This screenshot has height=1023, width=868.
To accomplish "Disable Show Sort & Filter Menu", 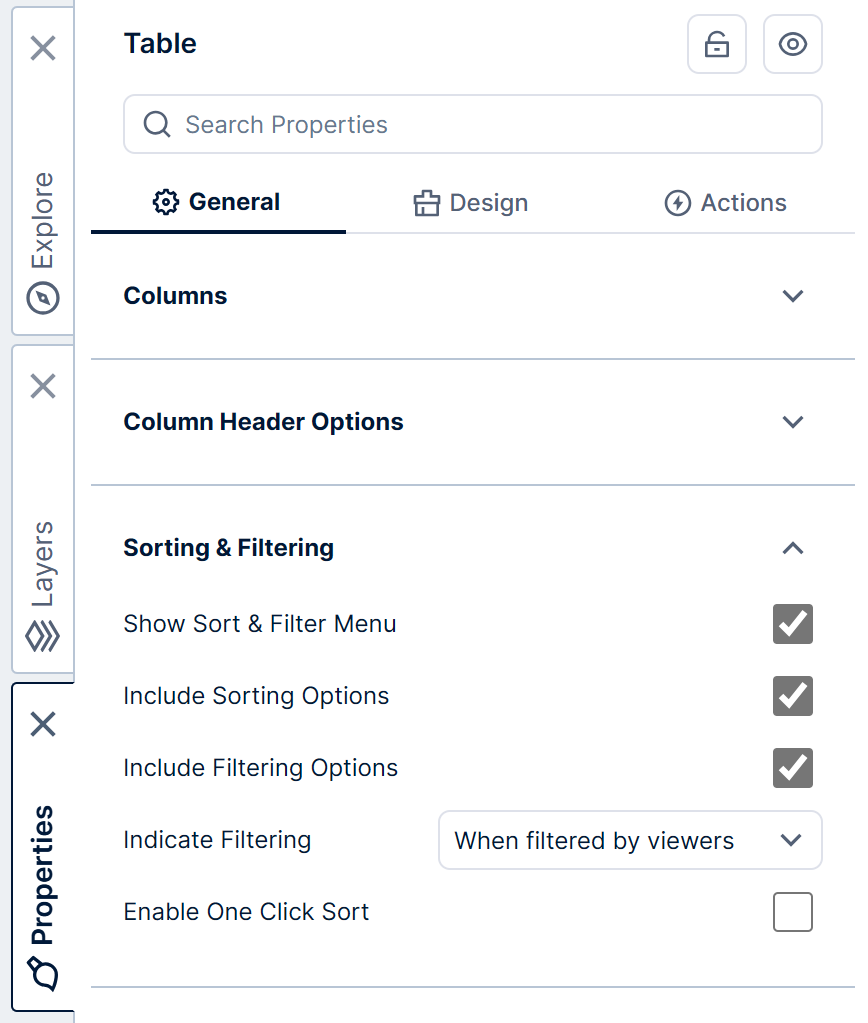I will click(792, 624).
